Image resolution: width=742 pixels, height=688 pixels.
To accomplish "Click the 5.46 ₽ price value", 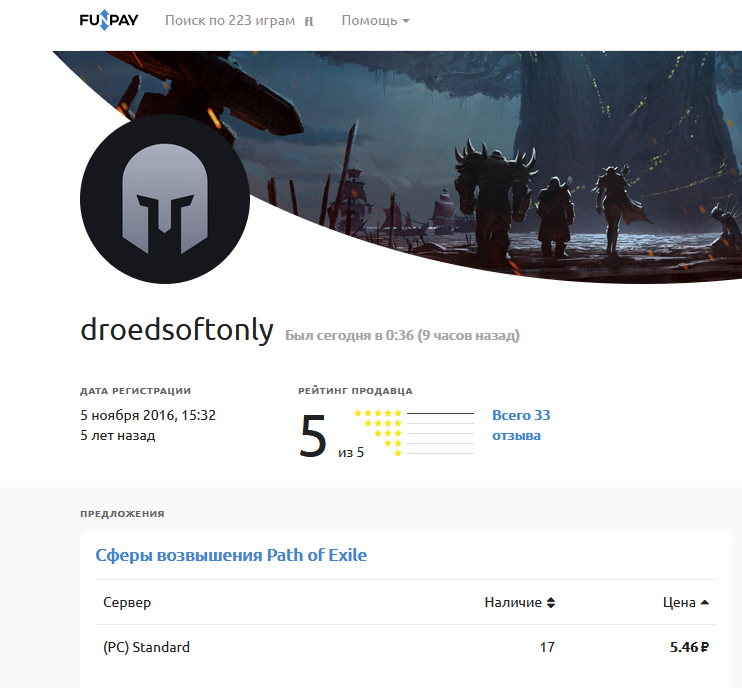I will click(688, 647).
